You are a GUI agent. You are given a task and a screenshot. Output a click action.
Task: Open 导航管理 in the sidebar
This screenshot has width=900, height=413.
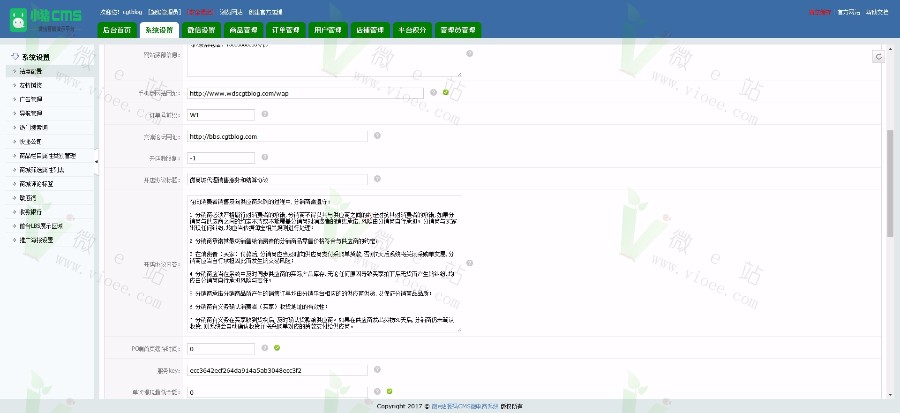(49, 114)
